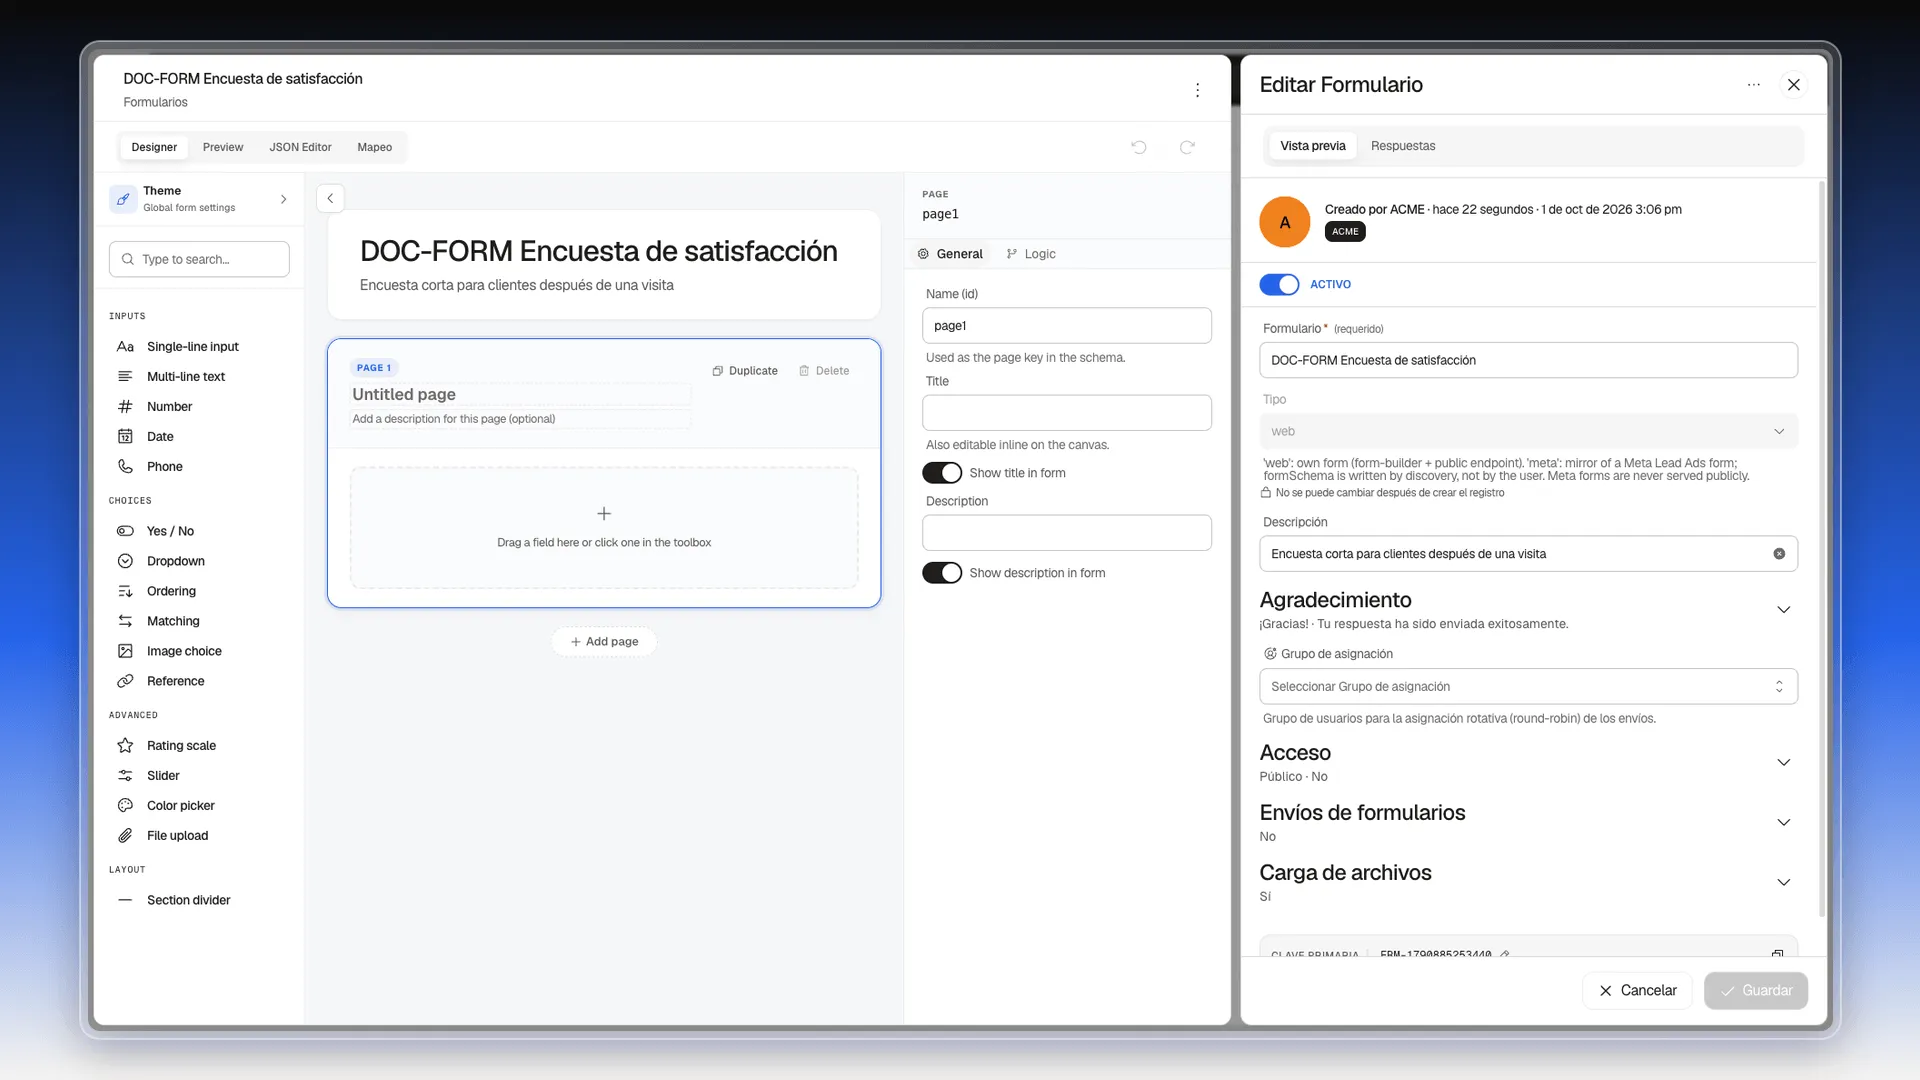Image resolution: width=1920 pixels, height=1080 pixels.
Task: Focus the toolbox Type to search field
Action: (199, 259)
